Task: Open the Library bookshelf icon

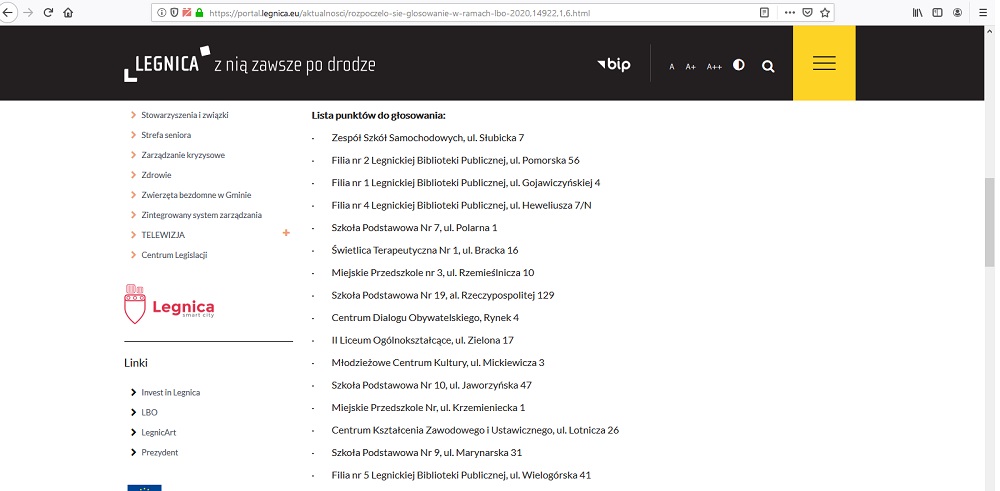Action: [917, 12]
